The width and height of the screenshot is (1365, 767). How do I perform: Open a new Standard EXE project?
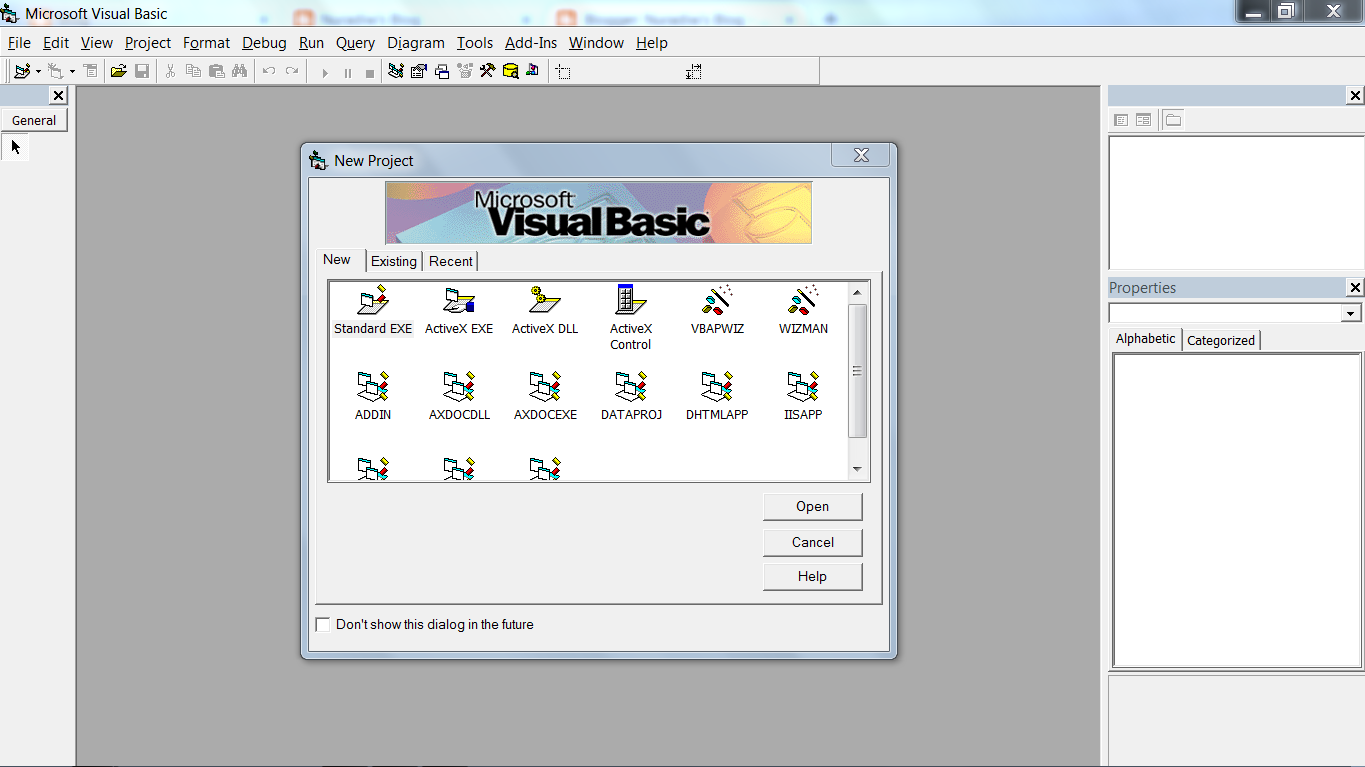tap(372, 305)
